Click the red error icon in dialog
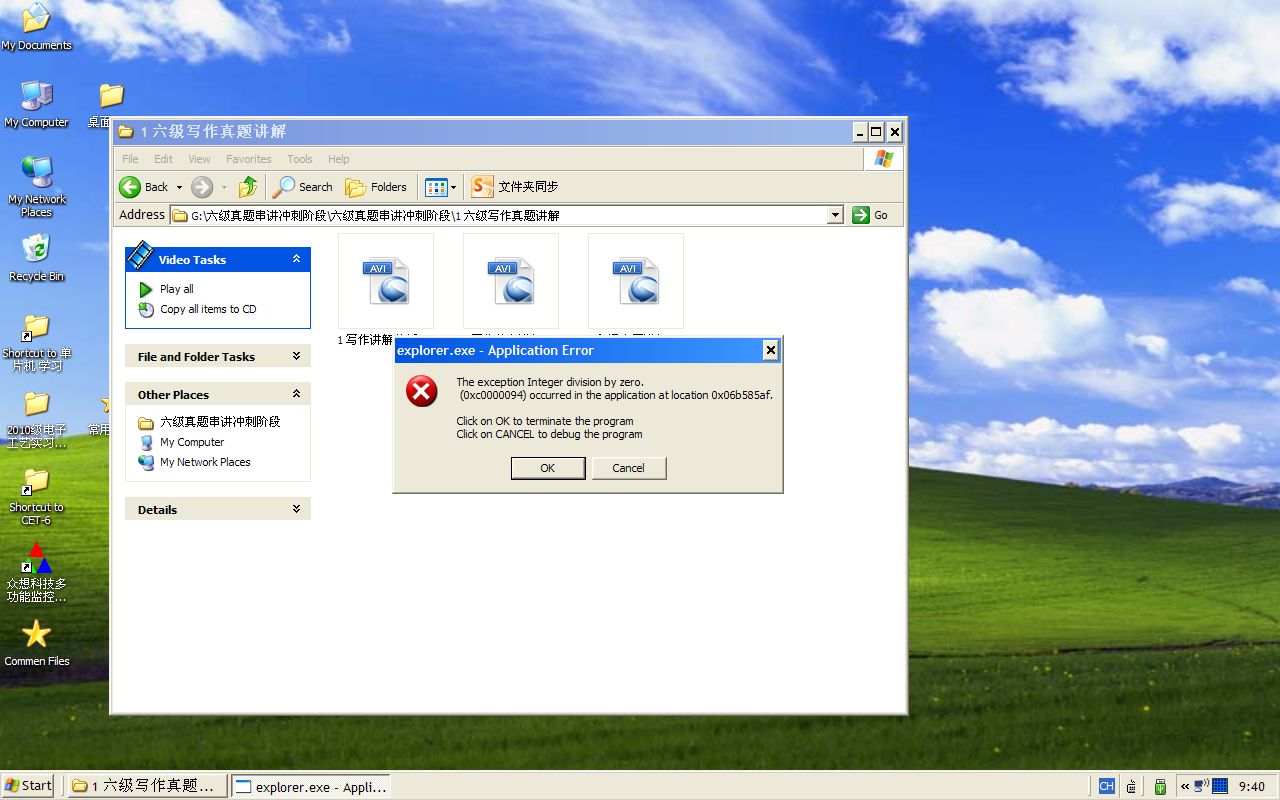The height and width of the screenshot is (800, 1280). tap(422, 391)
